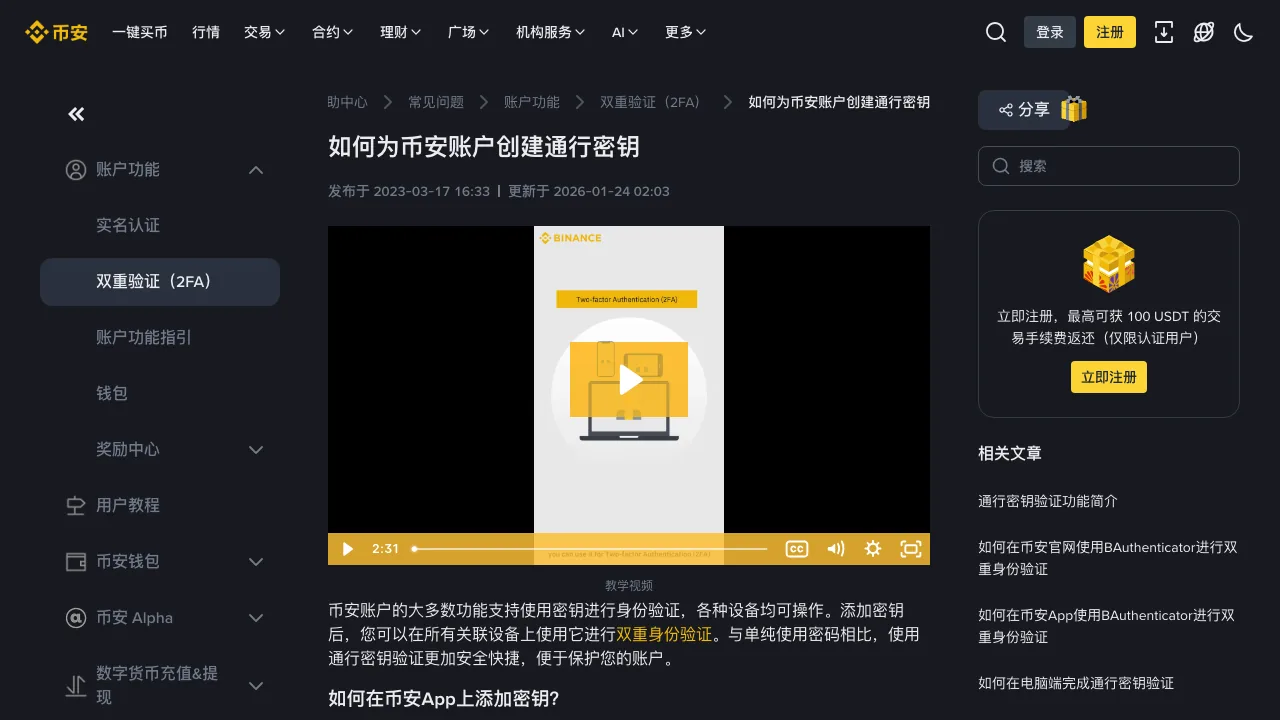Click the 登录 button
This screenshot has width=1280, height=720.
pos(1050,32)
